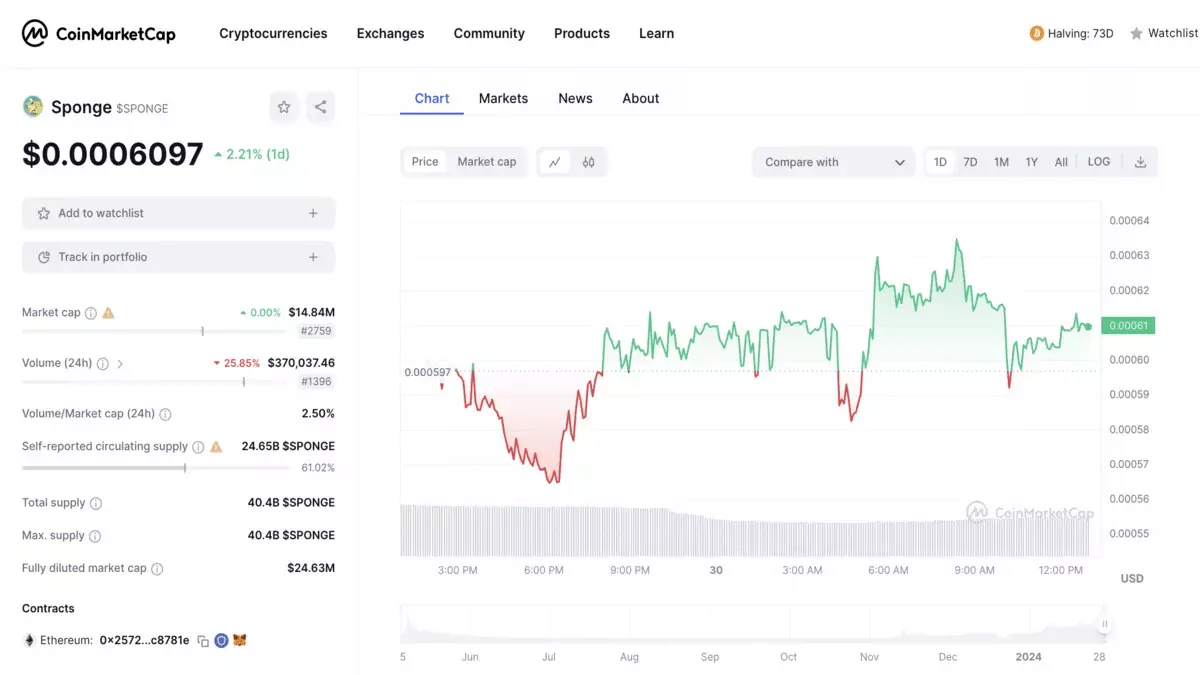Copy the Ethereum contract address
Screen dimensions: 1200x675
(x=203, y=641)
